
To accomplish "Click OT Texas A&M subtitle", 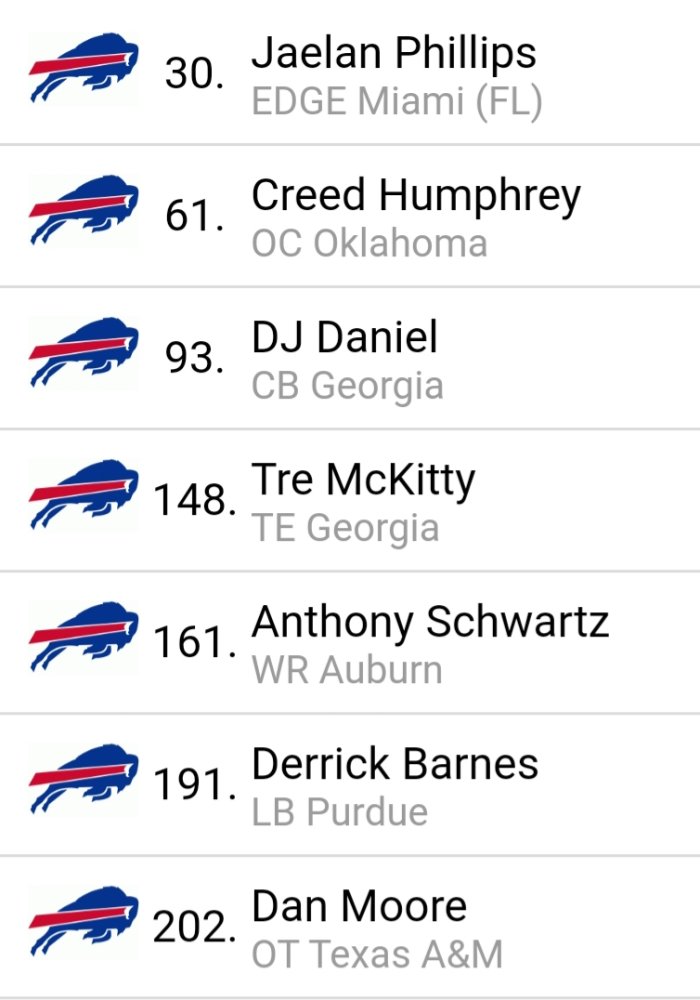I will [x=377, y=954].
